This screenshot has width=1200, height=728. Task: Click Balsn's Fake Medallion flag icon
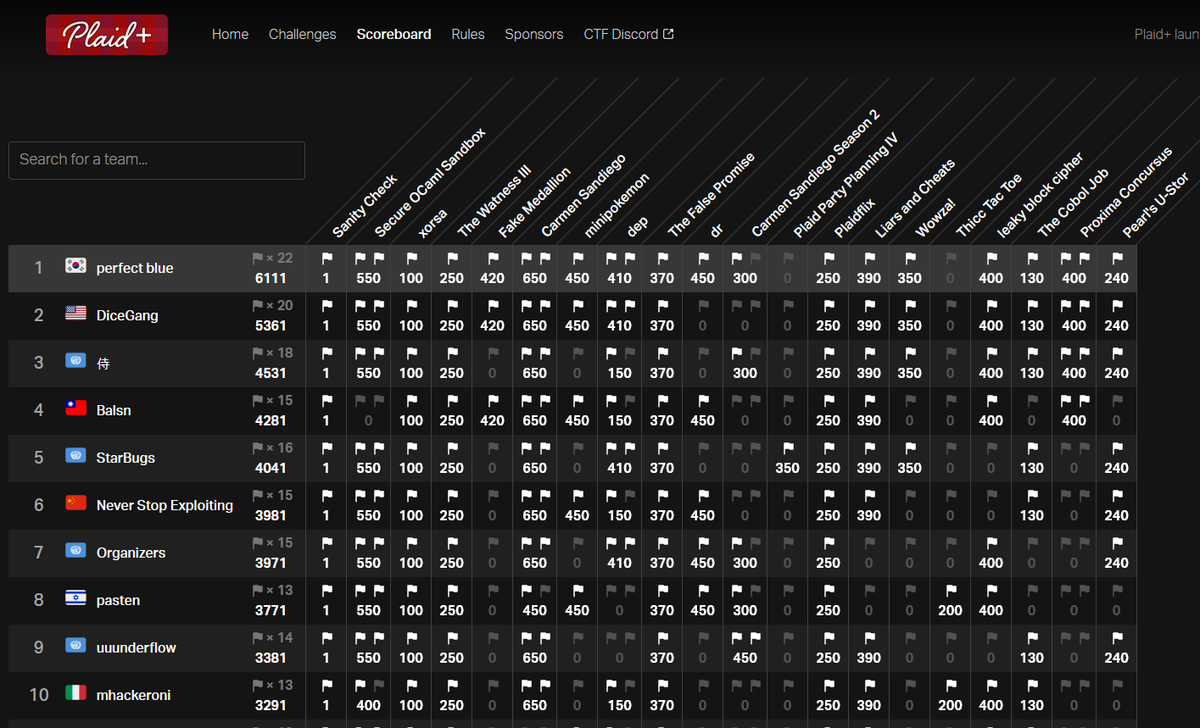[x=493, y=400]
